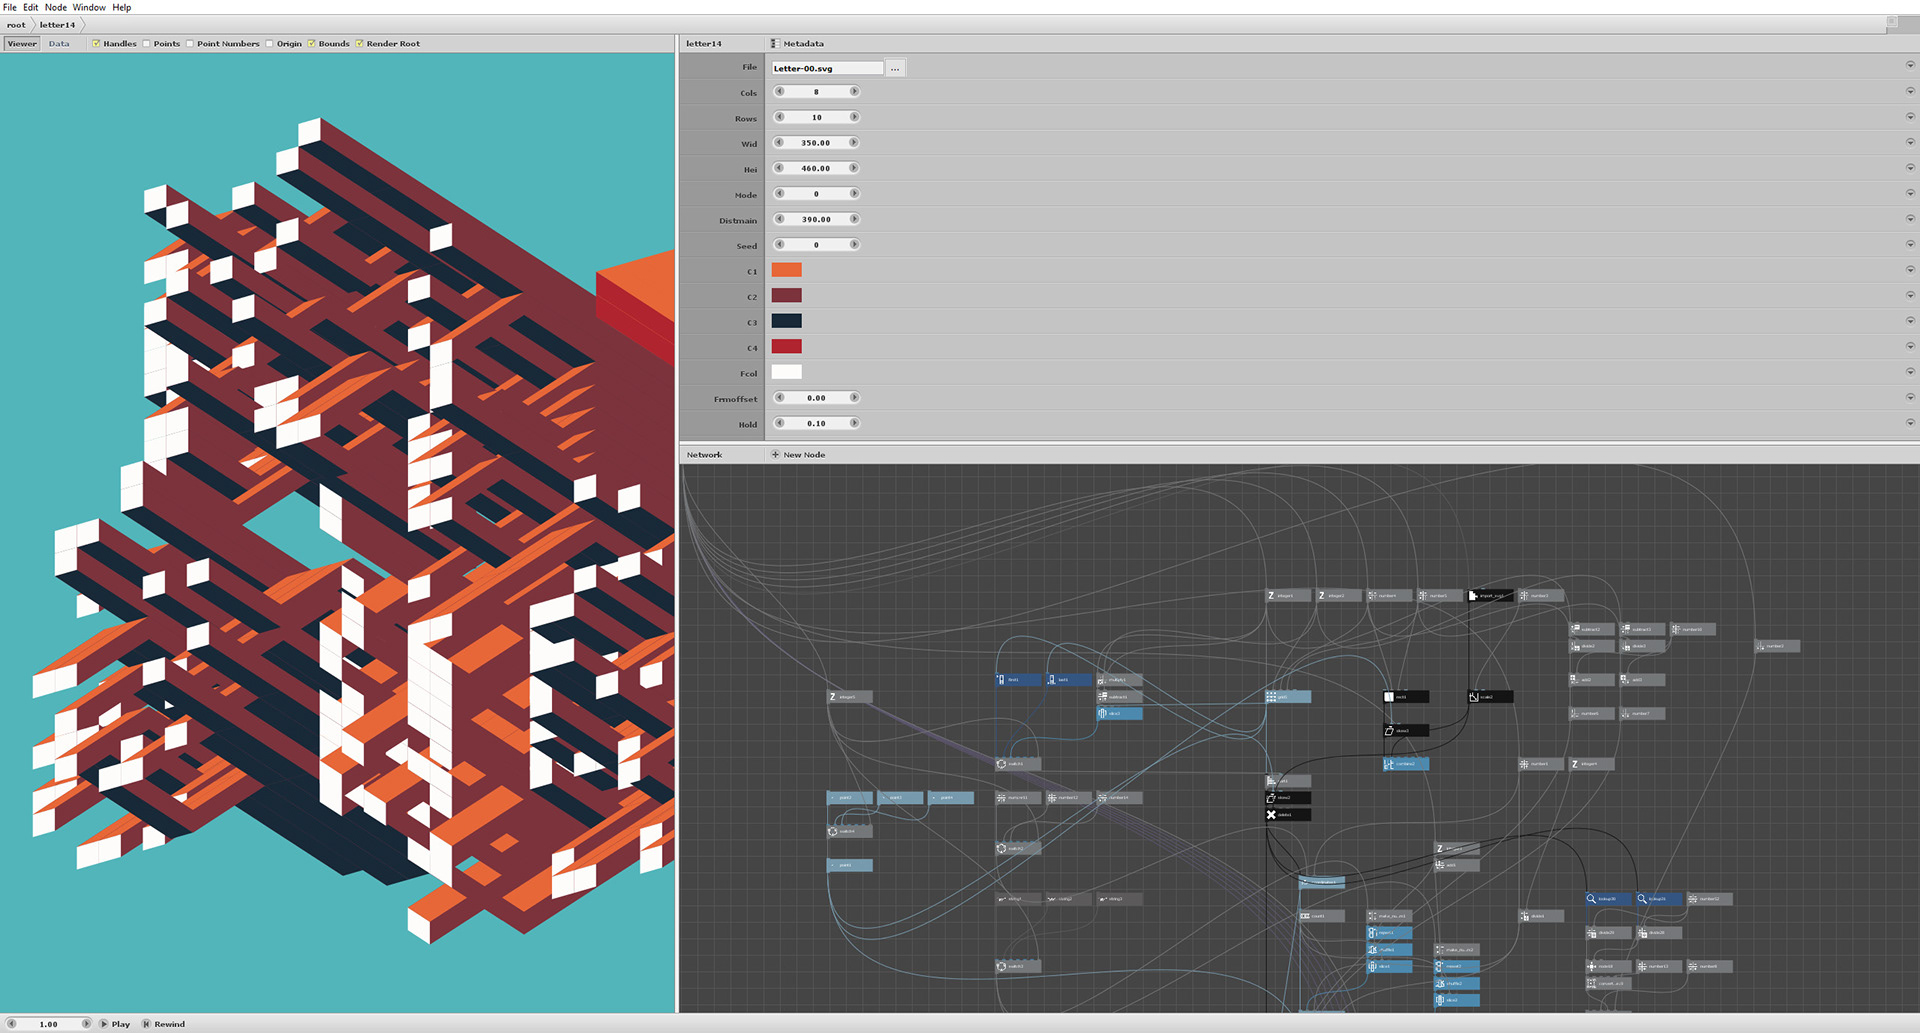Image resolution: width=1920 pixels, height=1033 pixels.
Task: Select the lookup26 node with magnifier icon
Action: coord(1658,898)
